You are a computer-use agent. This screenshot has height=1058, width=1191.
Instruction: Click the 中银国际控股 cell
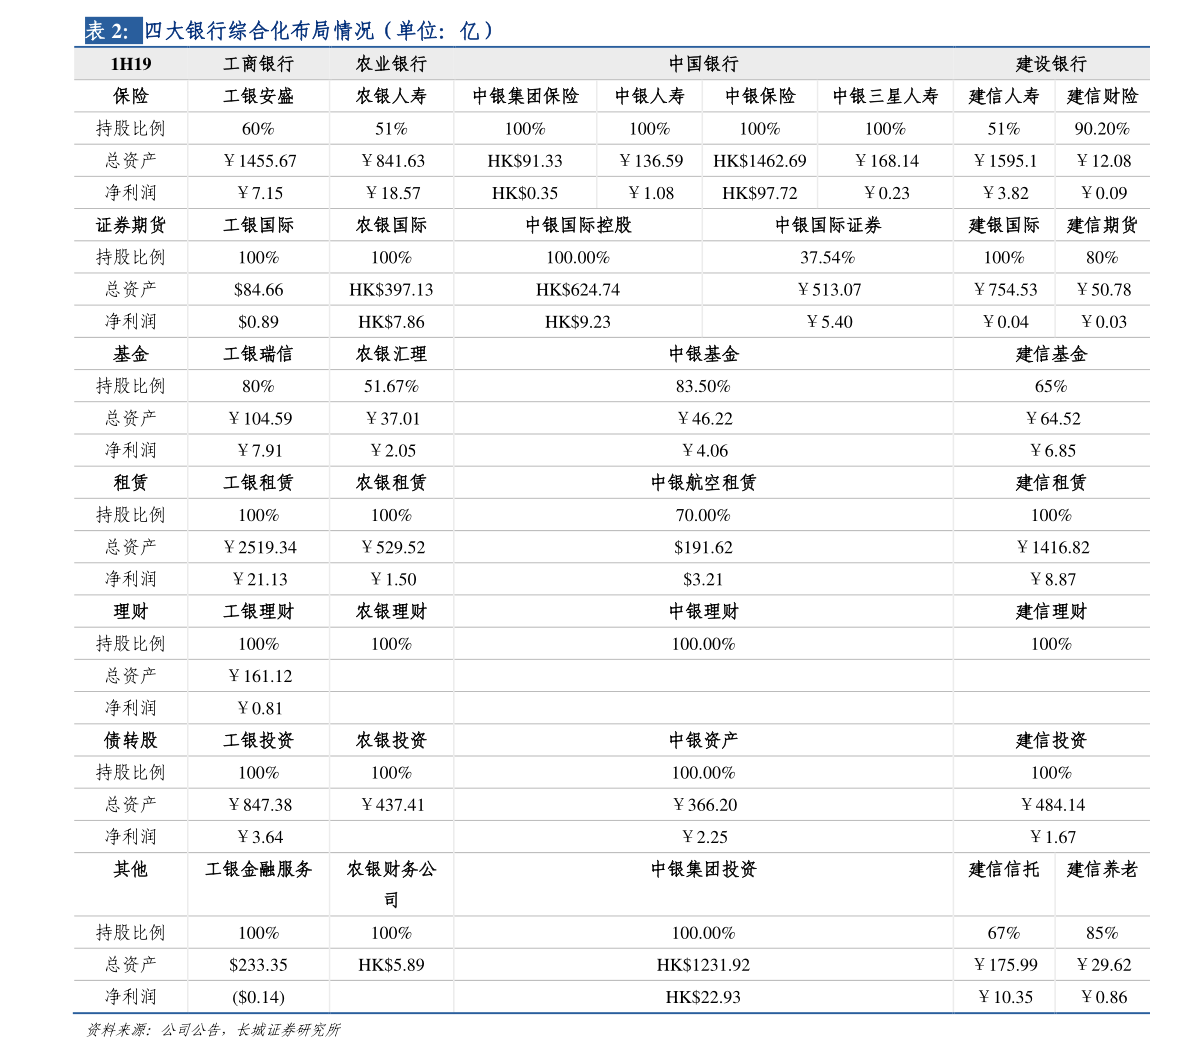(578, 225)
